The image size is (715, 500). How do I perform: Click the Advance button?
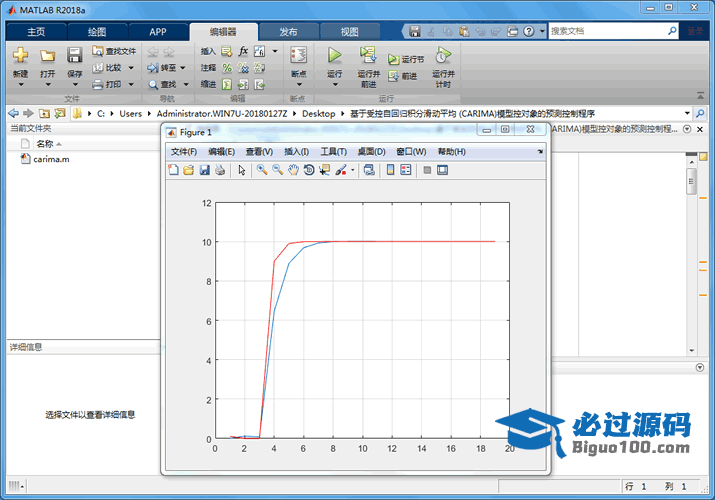(402, 76)
